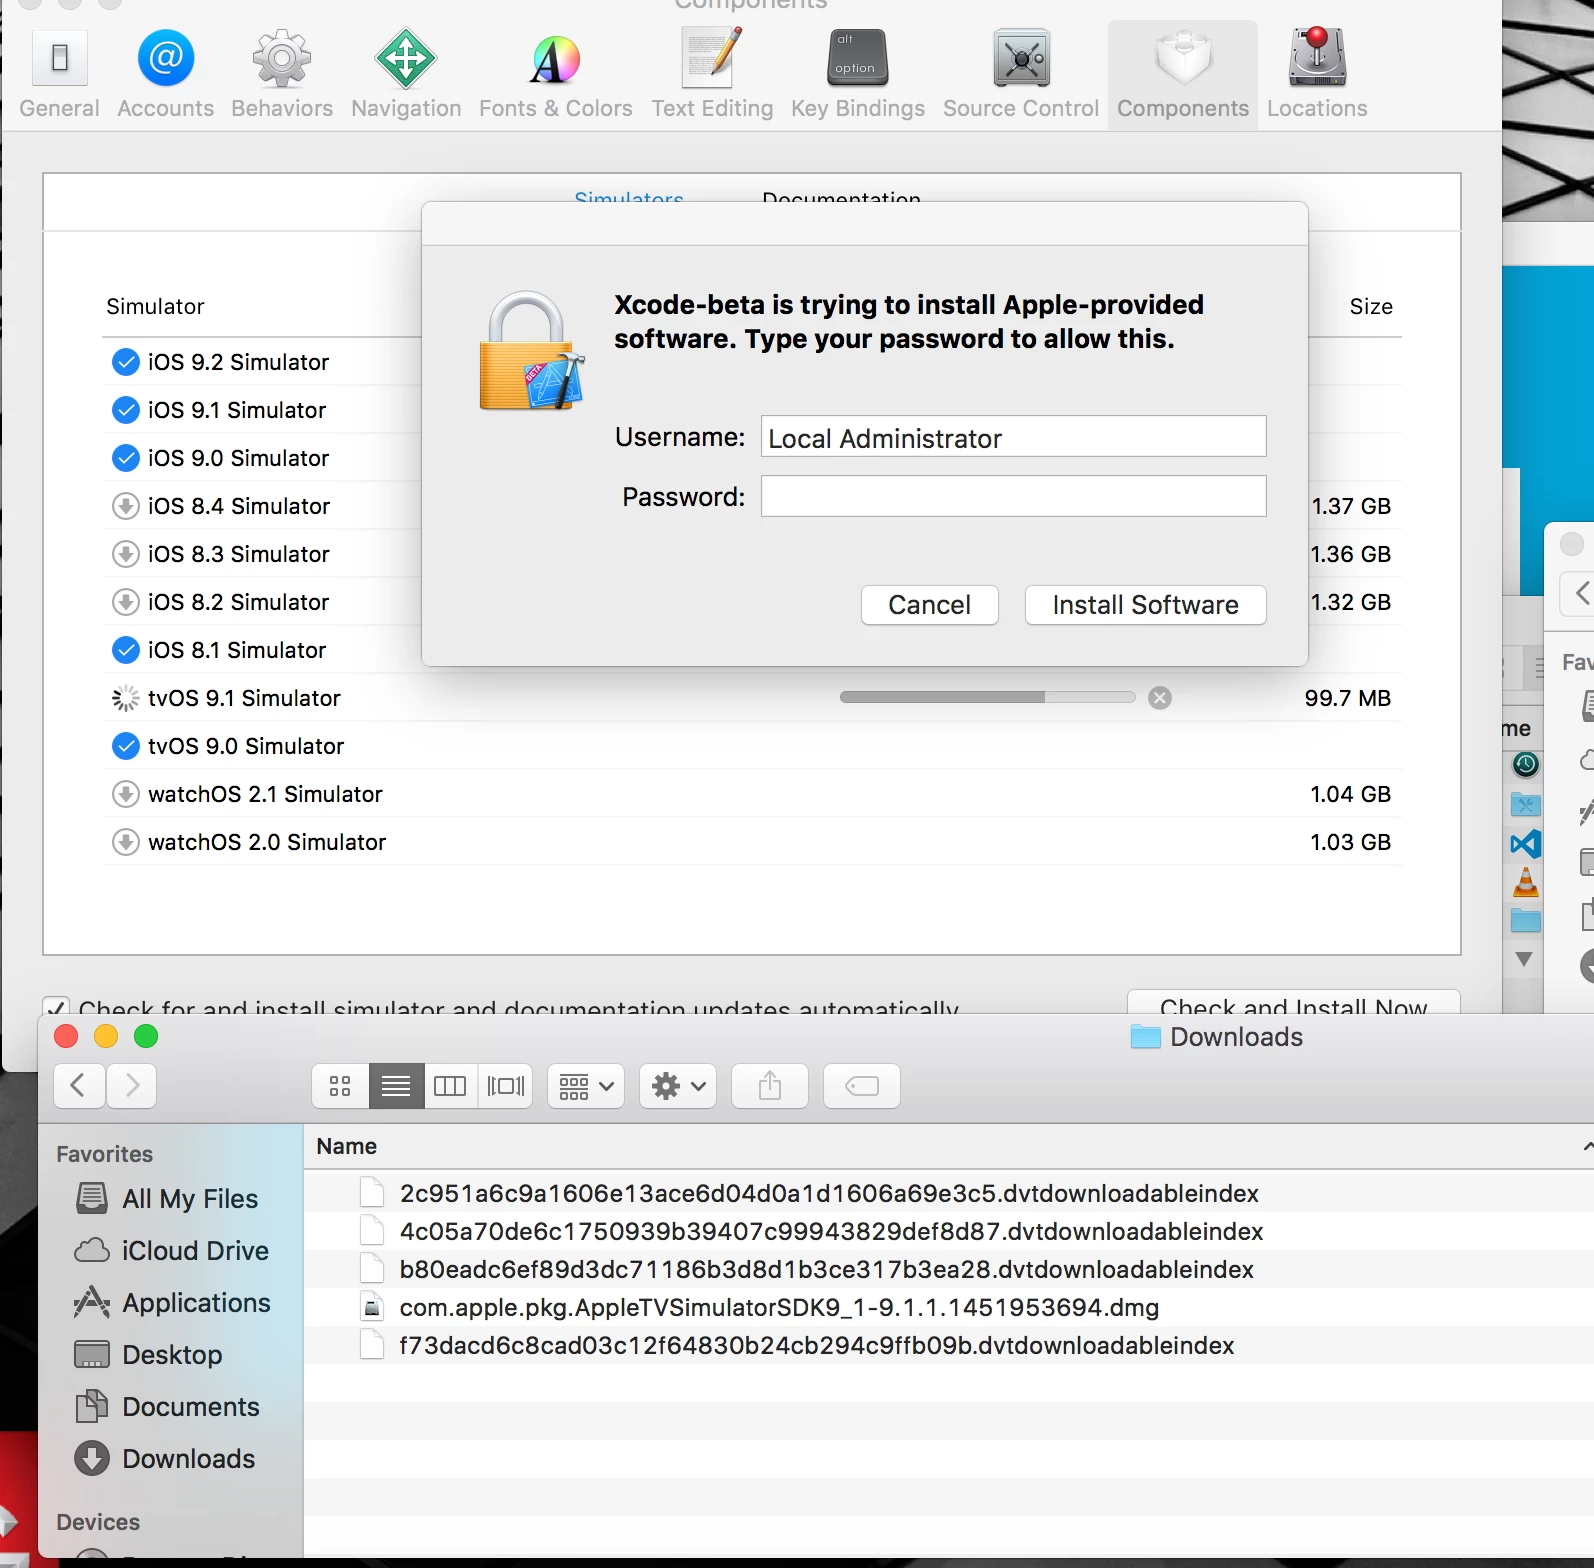
Task: Open the Navigation preferences pane
Action: (x=406, y=74)
